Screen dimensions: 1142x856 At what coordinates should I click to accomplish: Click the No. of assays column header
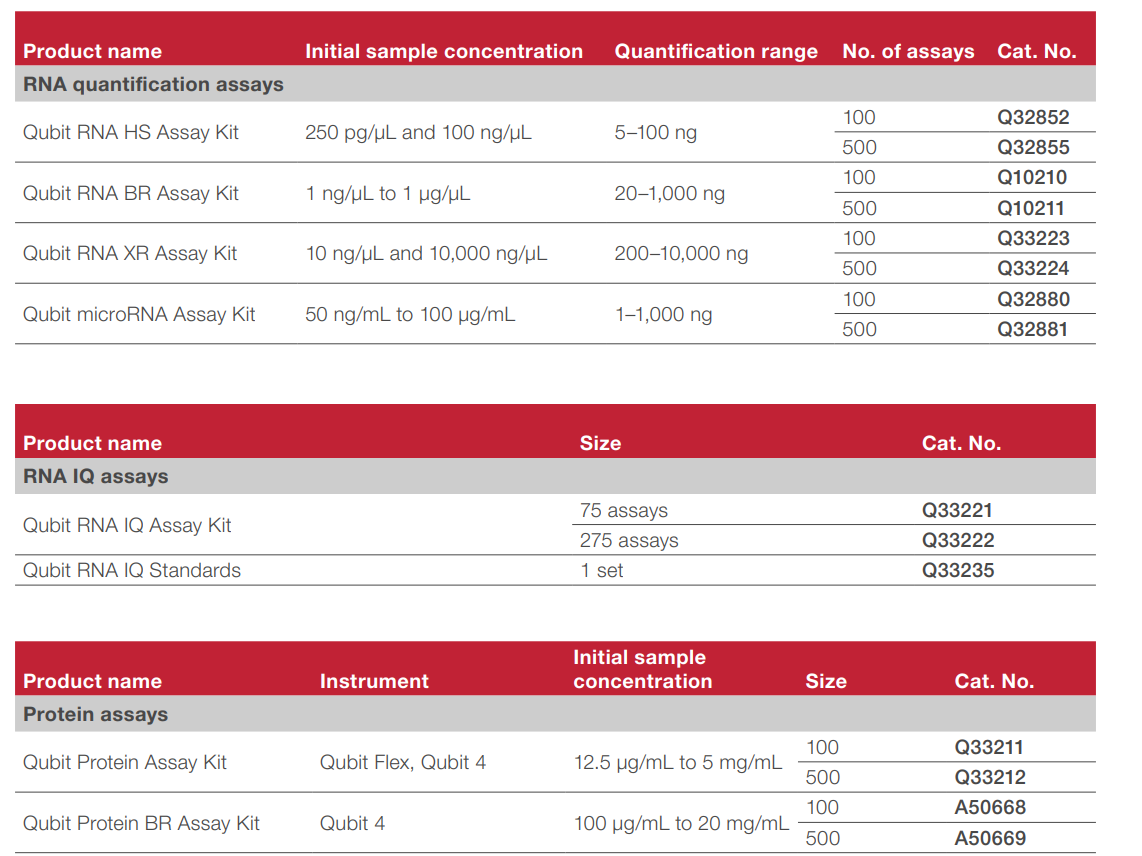click(908, 52)
